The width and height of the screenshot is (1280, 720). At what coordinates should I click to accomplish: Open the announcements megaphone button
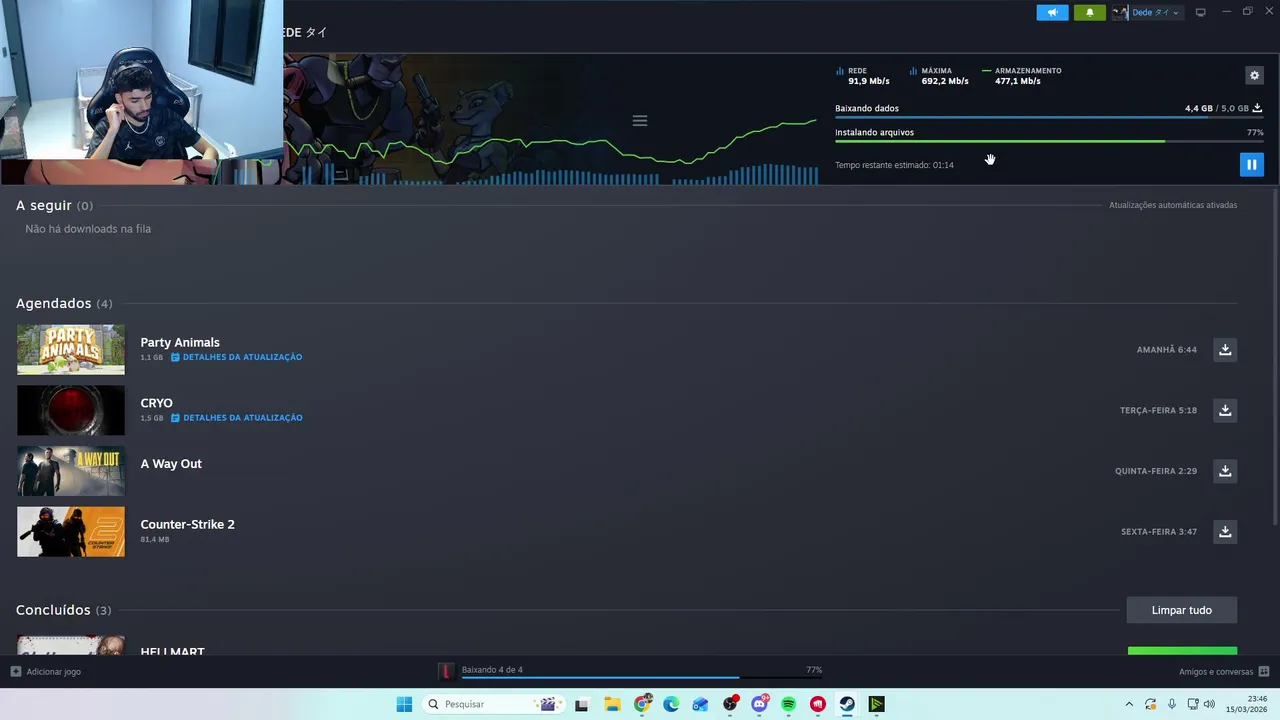click(x=1052, y=12)
